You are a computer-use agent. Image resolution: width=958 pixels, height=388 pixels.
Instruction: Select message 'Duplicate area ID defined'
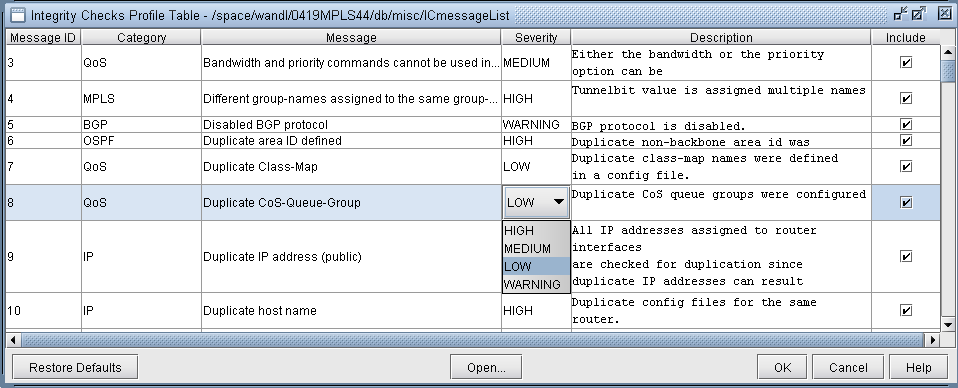(351, 141)
